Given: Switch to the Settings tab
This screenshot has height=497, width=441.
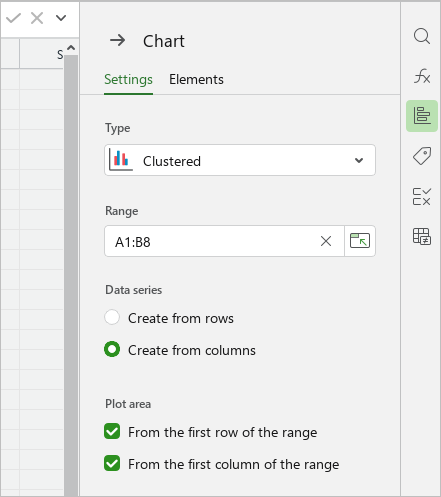Looking at the screenshot, I should 128,80.
